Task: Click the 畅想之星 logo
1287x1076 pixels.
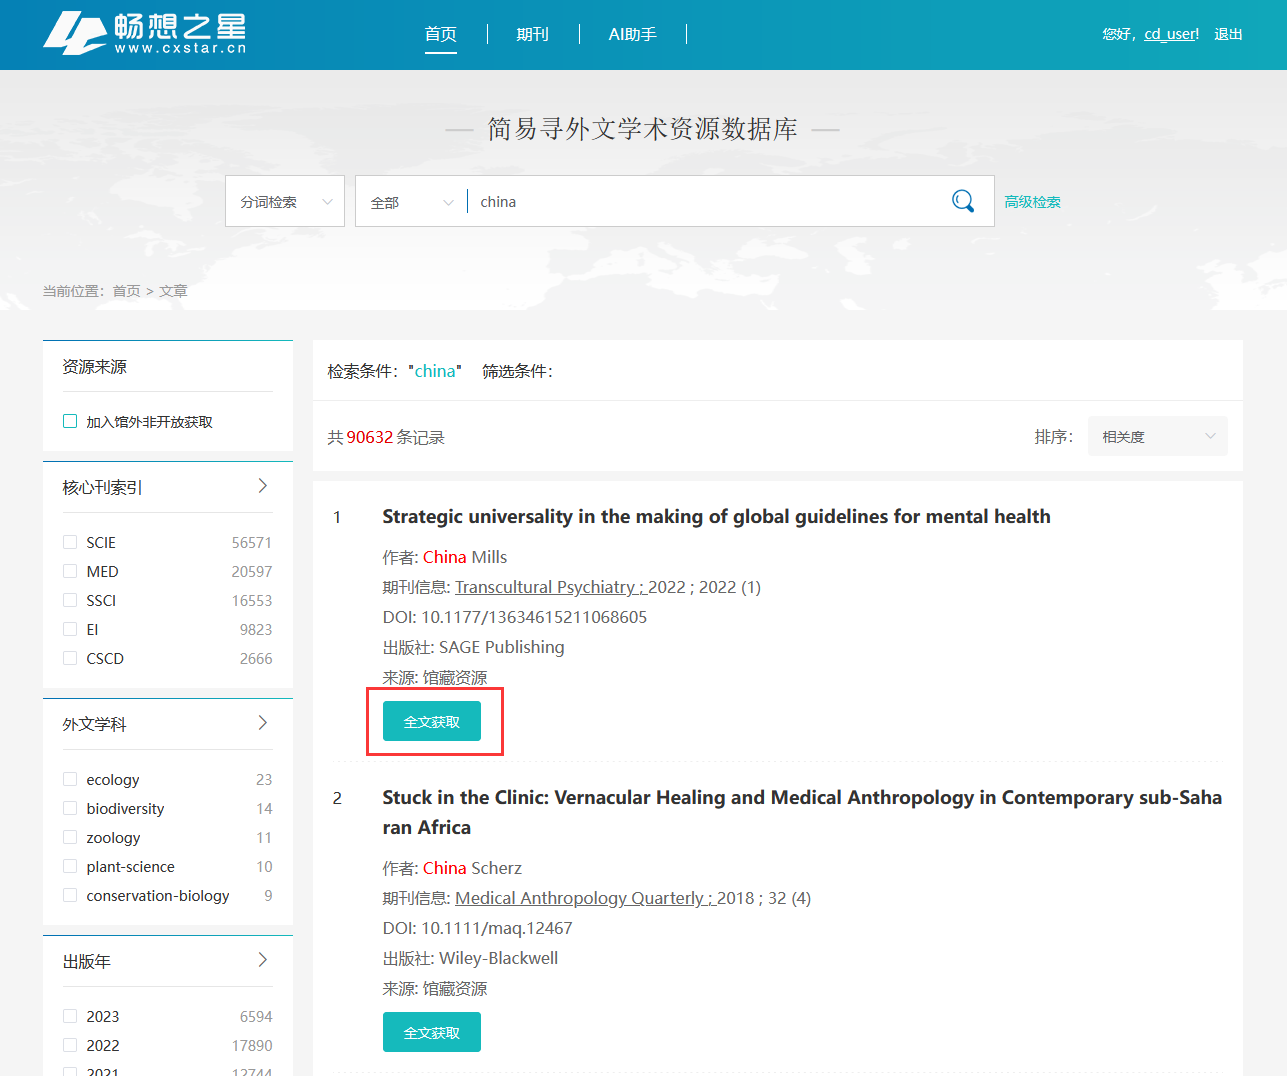Action: click(145, 33)
